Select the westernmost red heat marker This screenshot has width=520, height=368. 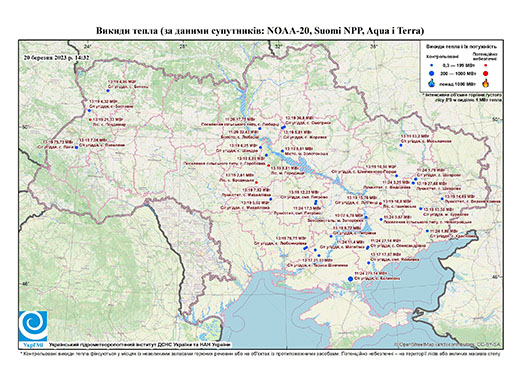(90, 120)
